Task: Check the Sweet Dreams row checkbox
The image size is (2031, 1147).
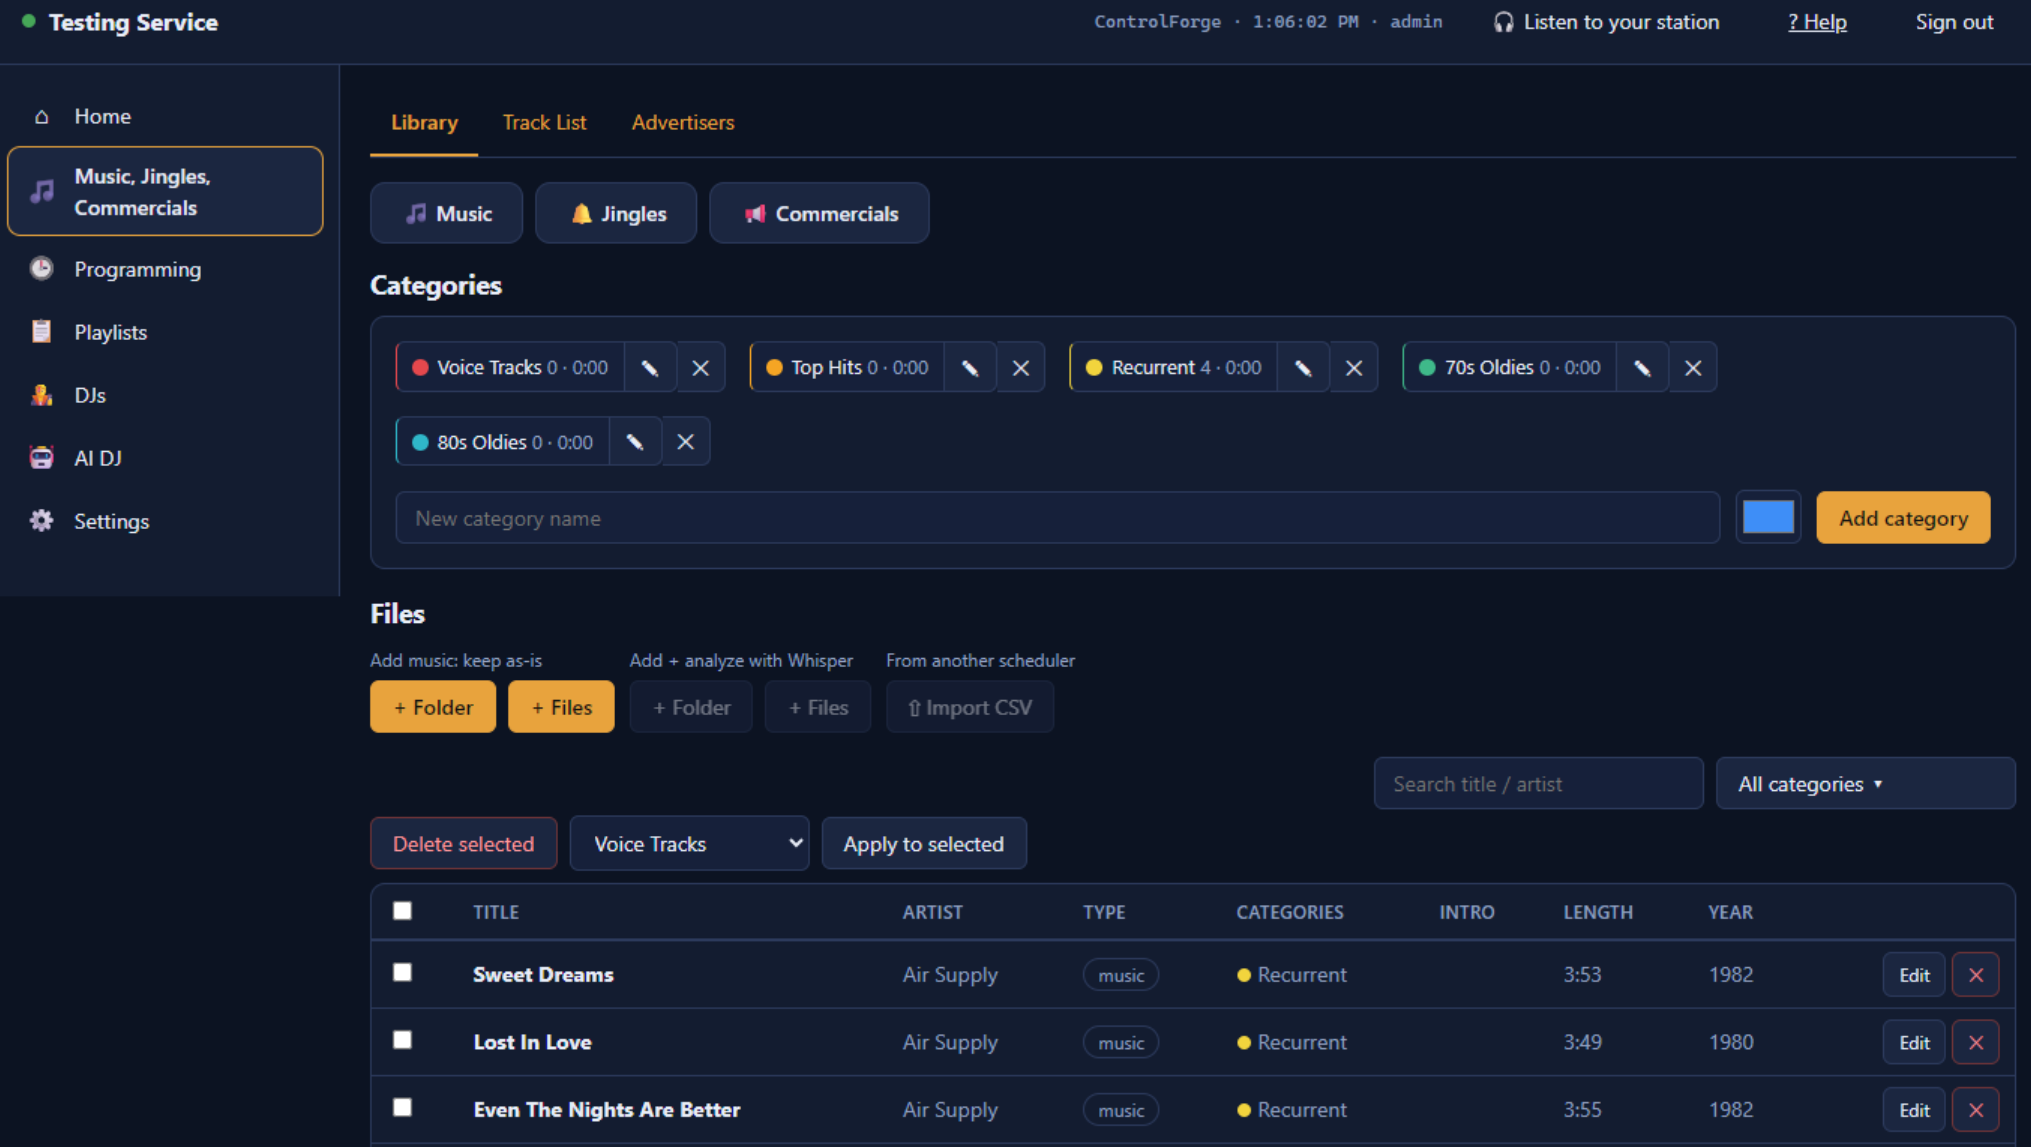Action: click(x=402, y=973)
